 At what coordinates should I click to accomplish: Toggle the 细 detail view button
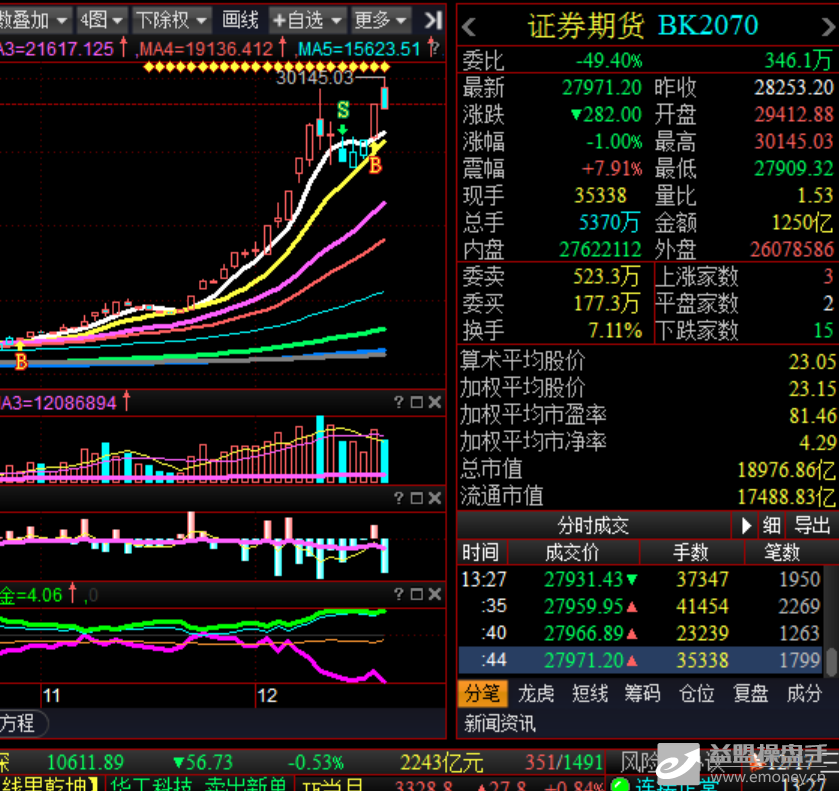click(x=771, y=525)
